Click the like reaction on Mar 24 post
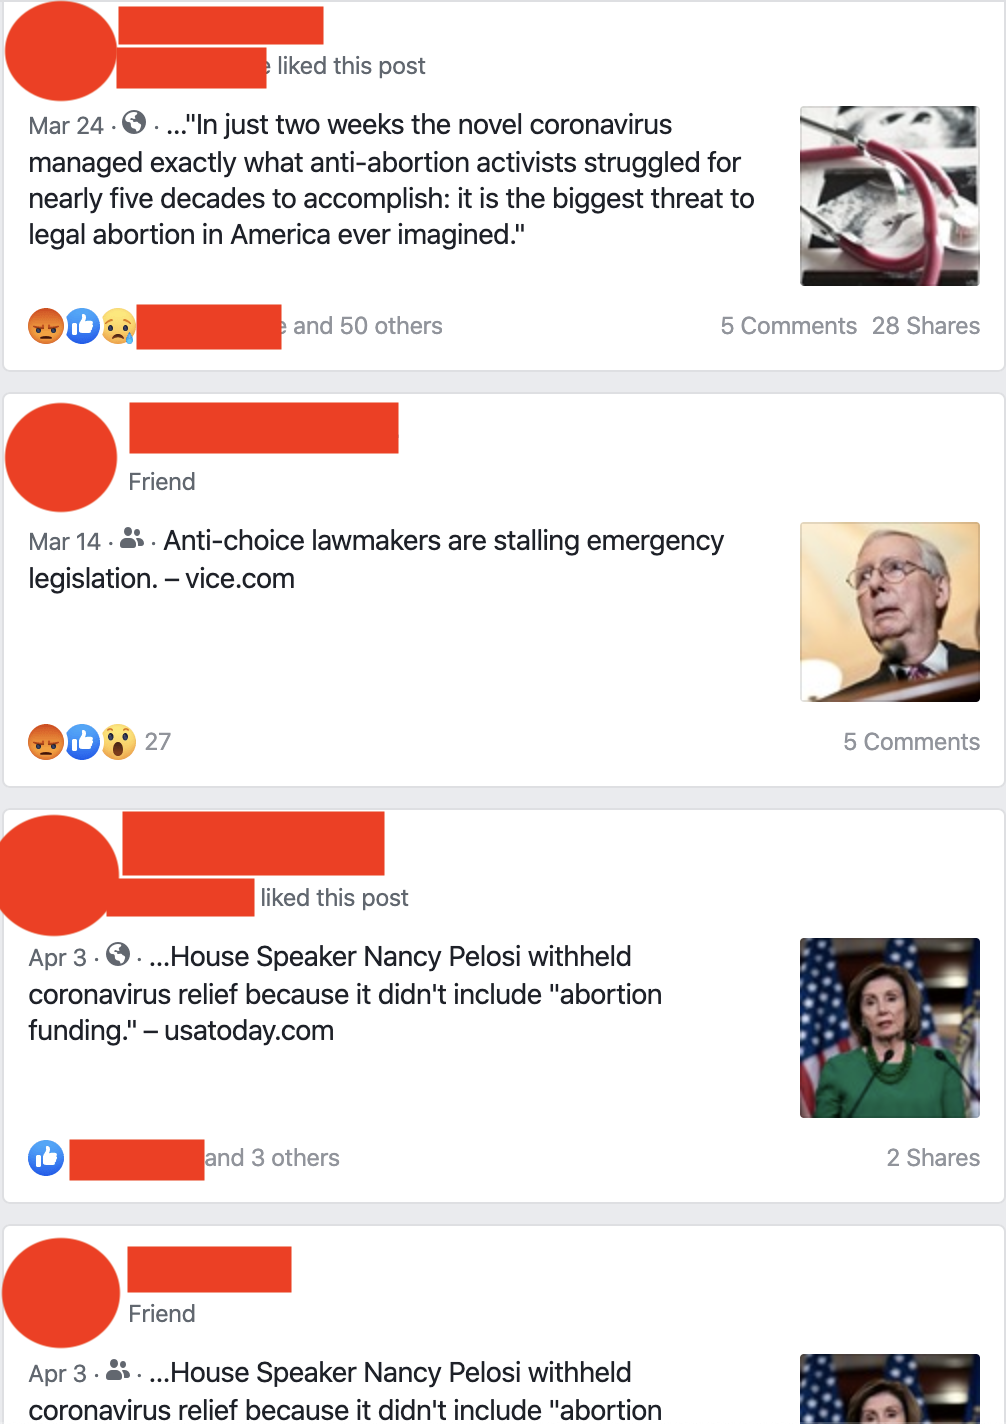The width and height of the screenshot is (1006, 1424). (x=83, y=326)
